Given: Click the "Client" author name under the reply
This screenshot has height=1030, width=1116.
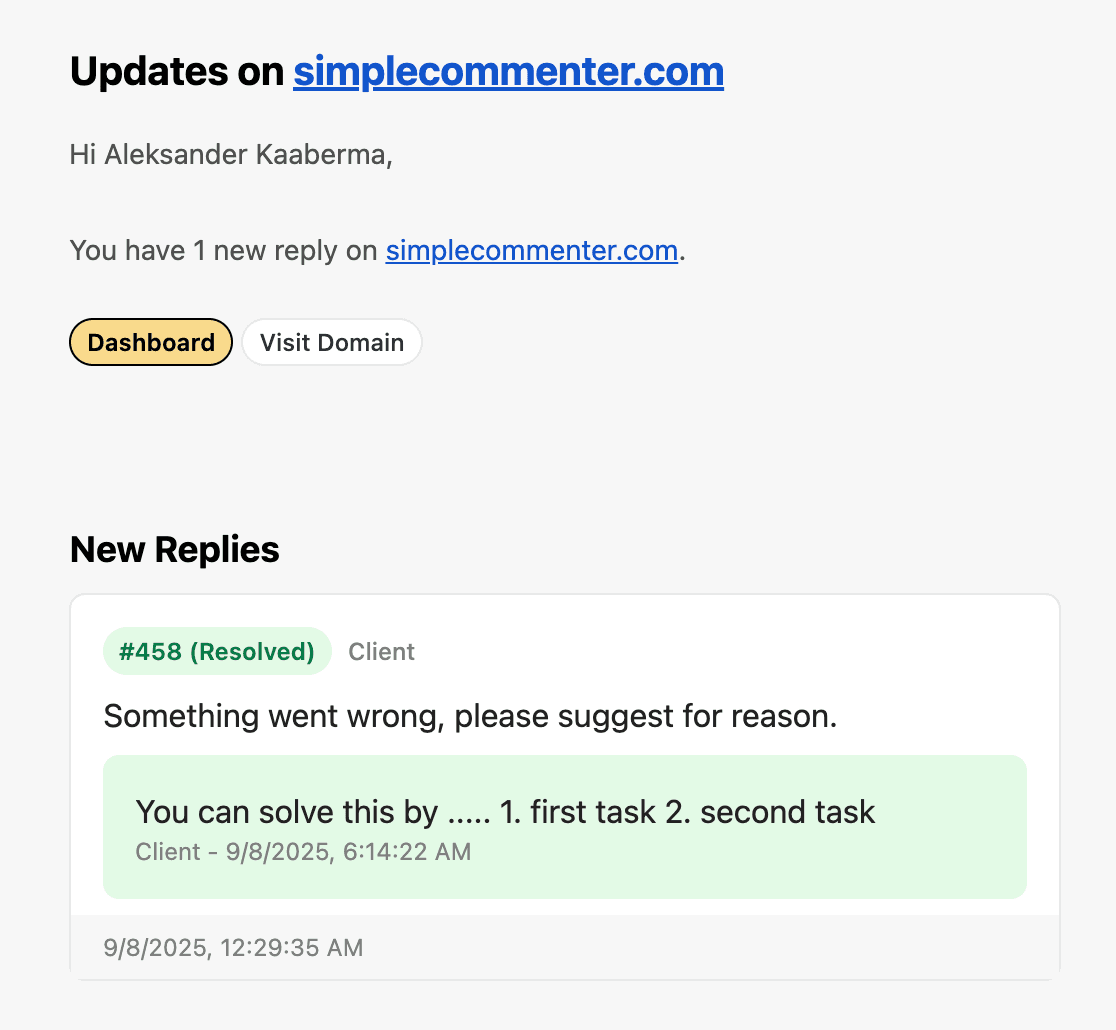Looking at the screenshot, I should (x=168, y=852).
